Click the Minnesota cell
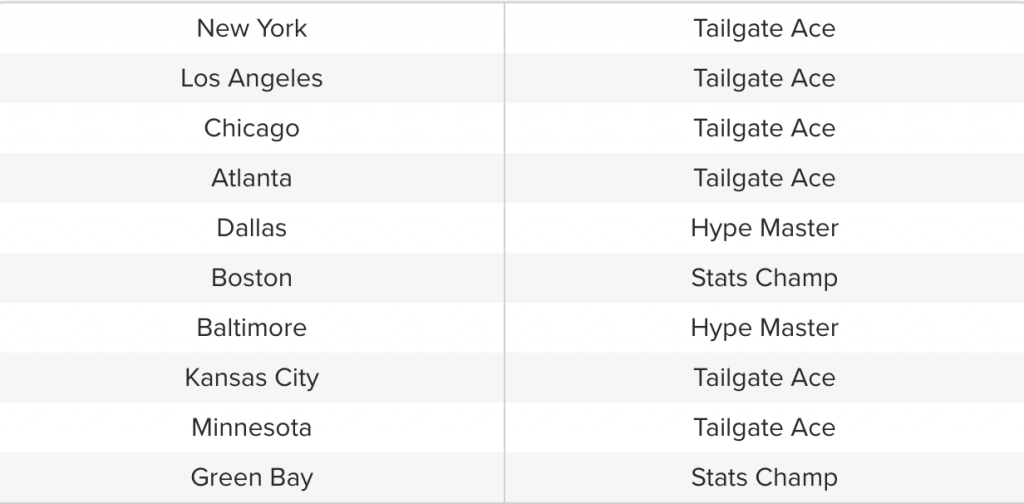This screenshot has height=504, width=1024. point(252,428)
